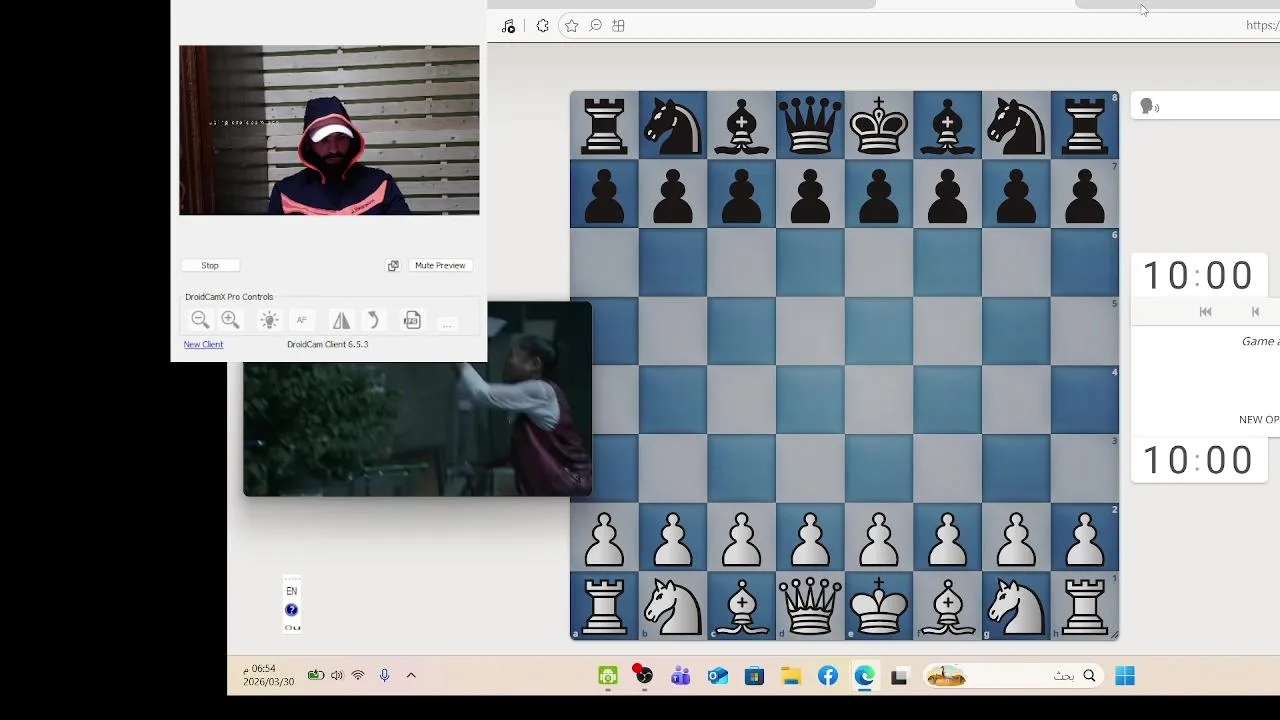Select the white d2 pawn

tap(810, 538)
